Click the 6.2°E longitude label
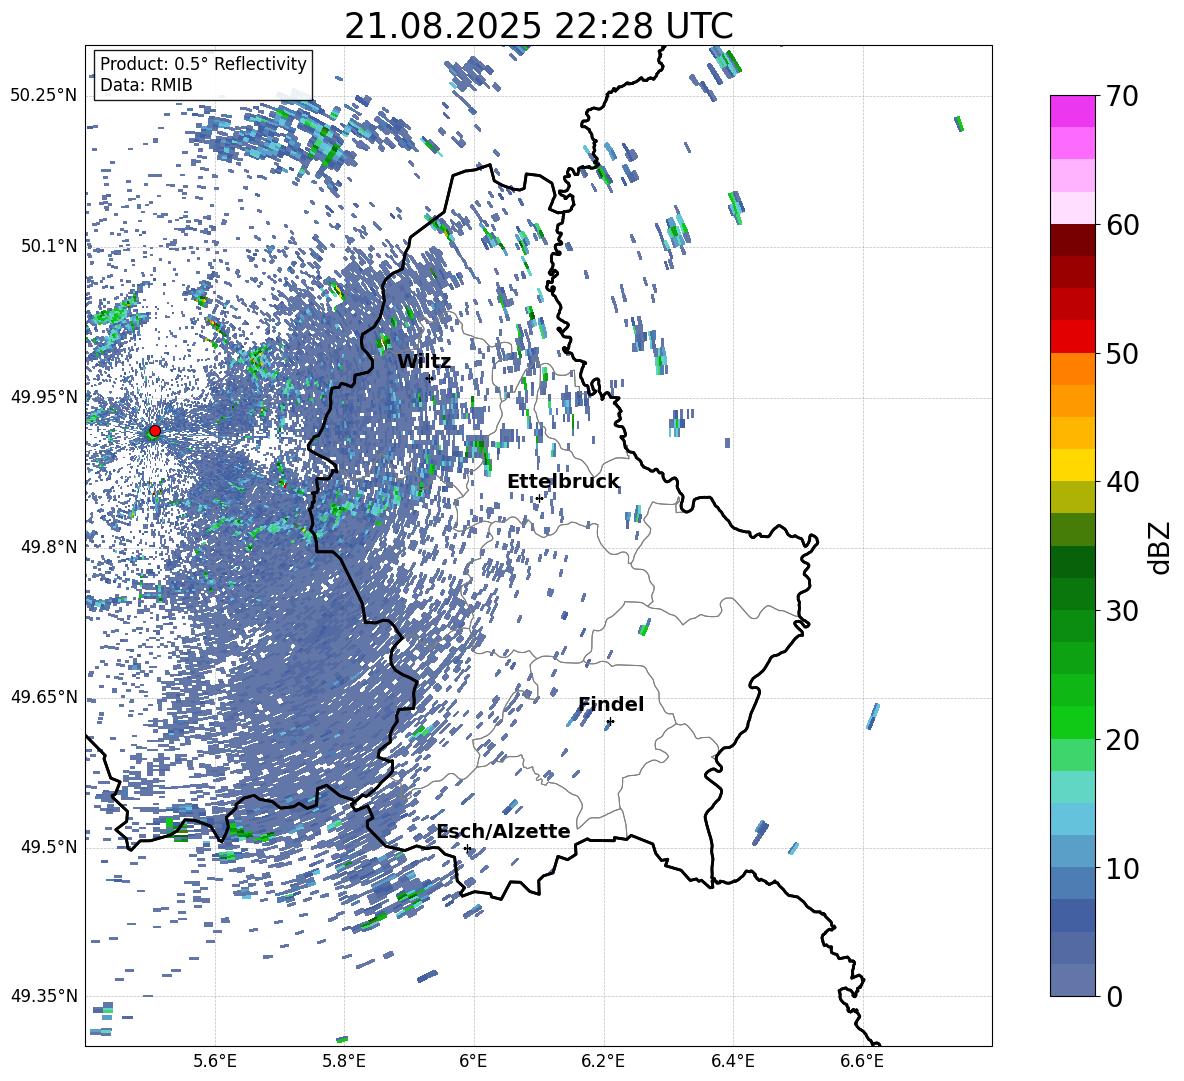Viewport: 1184px width, 1081px height. 603,1061
